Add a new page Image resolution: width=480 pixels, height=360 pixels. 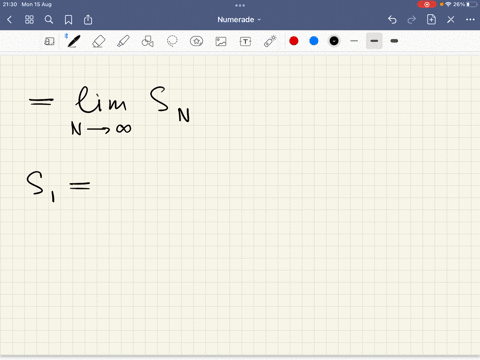(431, 20)
